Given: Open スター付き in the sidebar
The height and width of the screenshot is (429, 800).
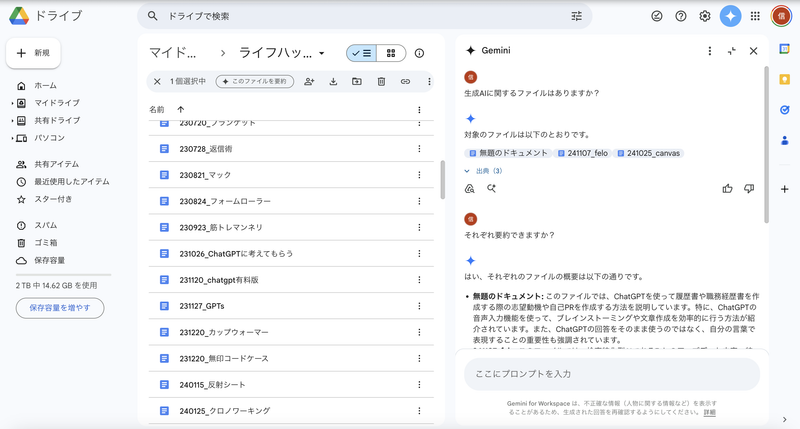Looking at the screenshot, I should click(52, 198).
